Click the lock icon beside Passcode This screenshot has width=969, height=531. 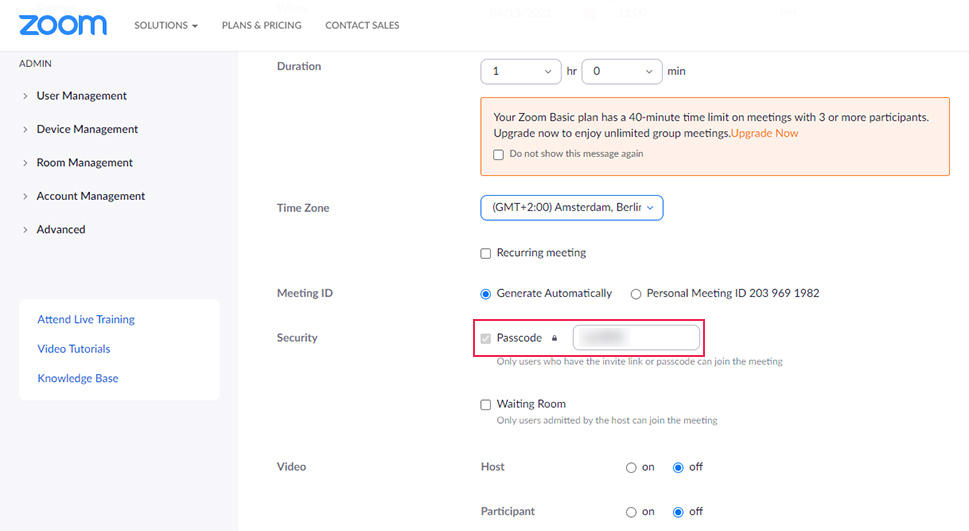pos(554,338)
